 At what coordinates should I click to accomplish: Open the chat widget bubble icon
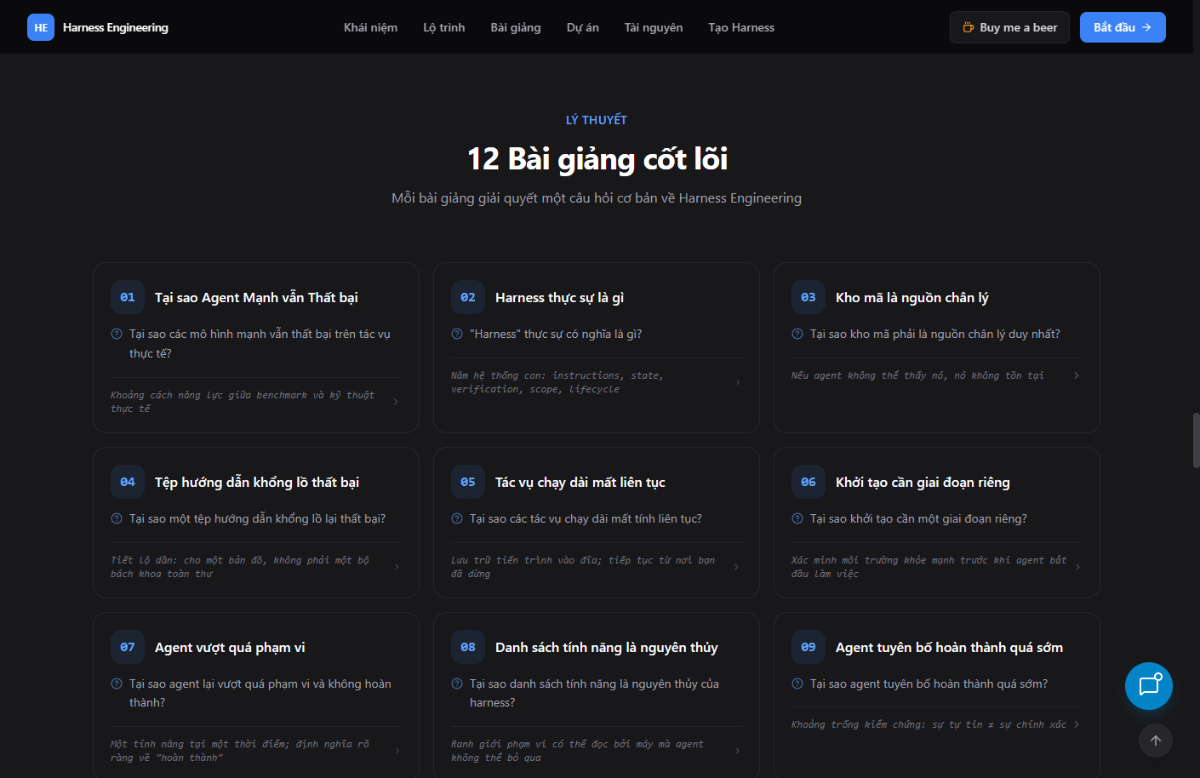pos(1149,685)
